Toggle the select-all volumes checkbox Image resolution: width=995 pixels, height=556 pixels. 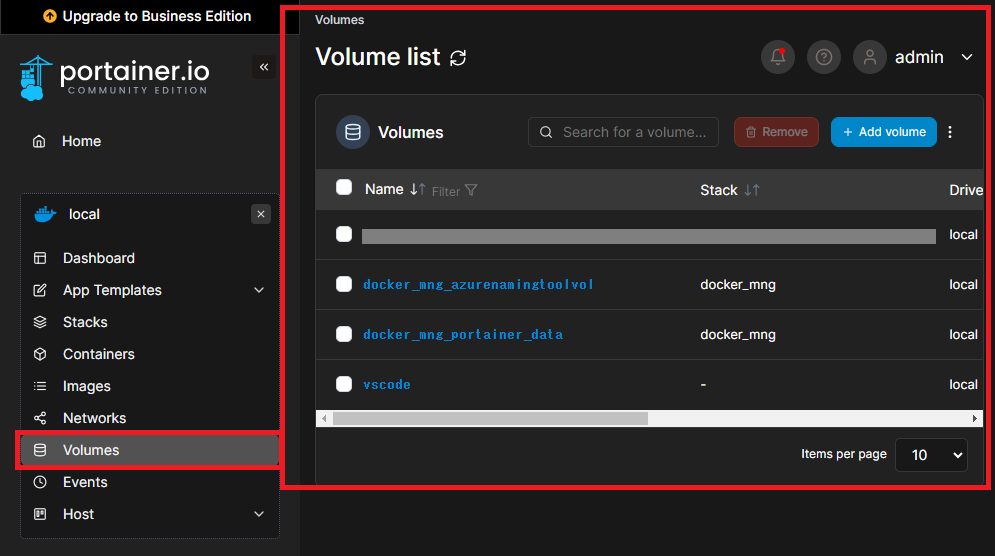point(344,187)
